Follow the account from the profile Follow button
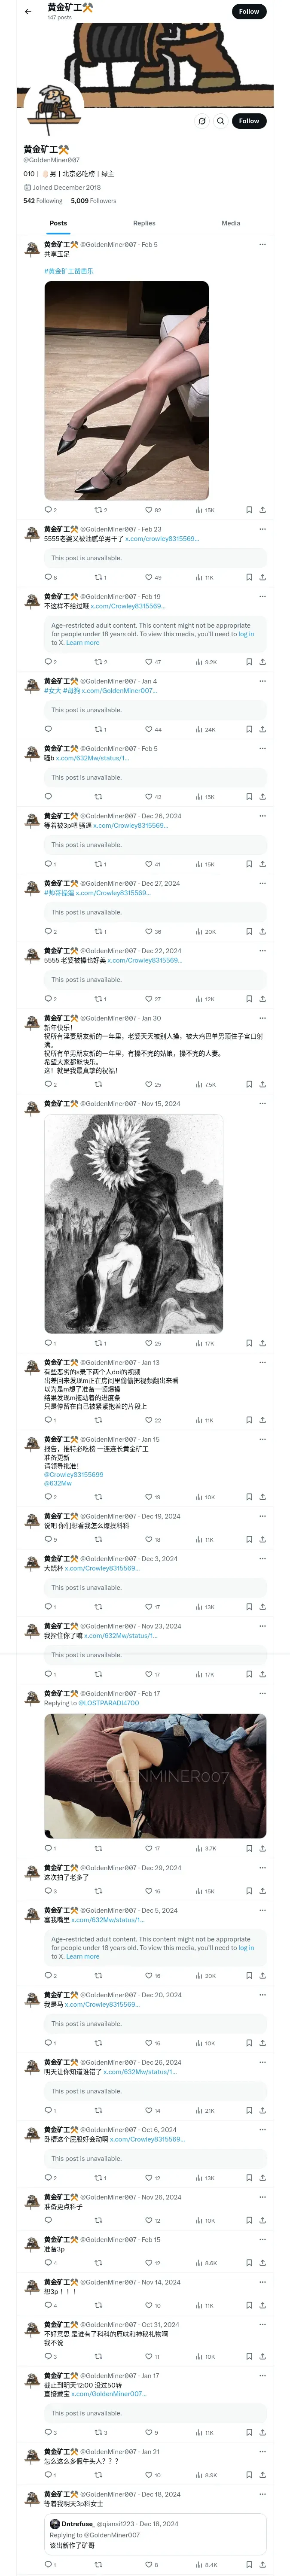 click(x=249, y=121)
